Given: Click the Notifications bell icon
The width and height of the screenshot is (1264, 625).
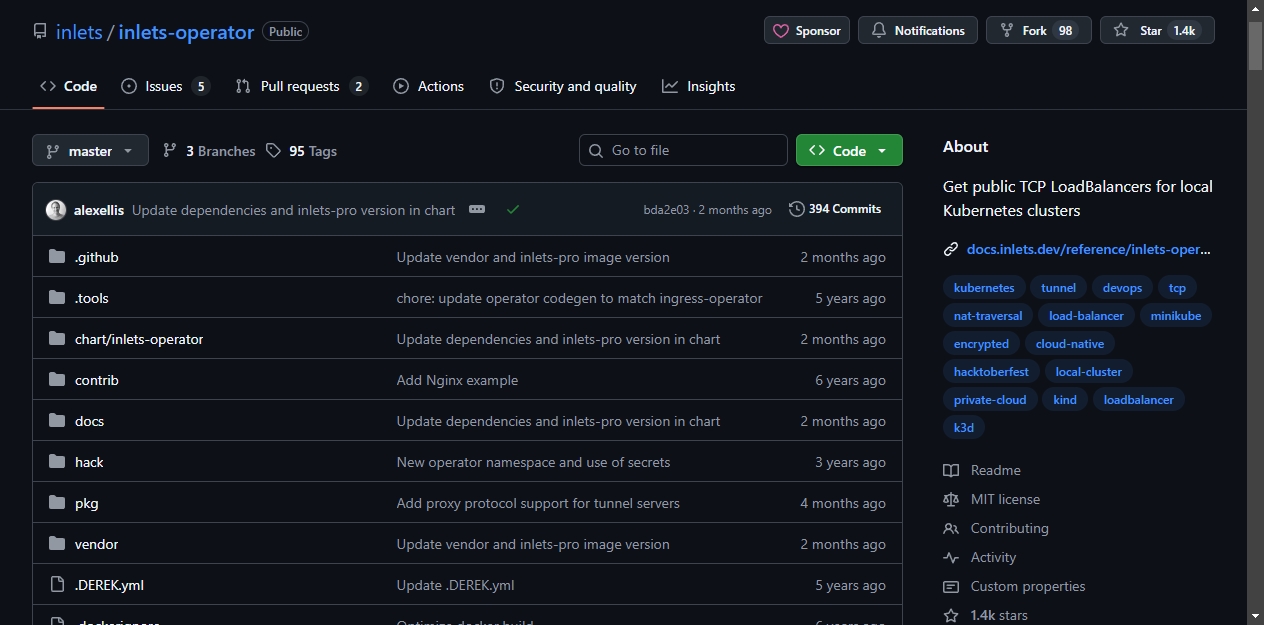Looking at the screenshot, I should [879, 31].
